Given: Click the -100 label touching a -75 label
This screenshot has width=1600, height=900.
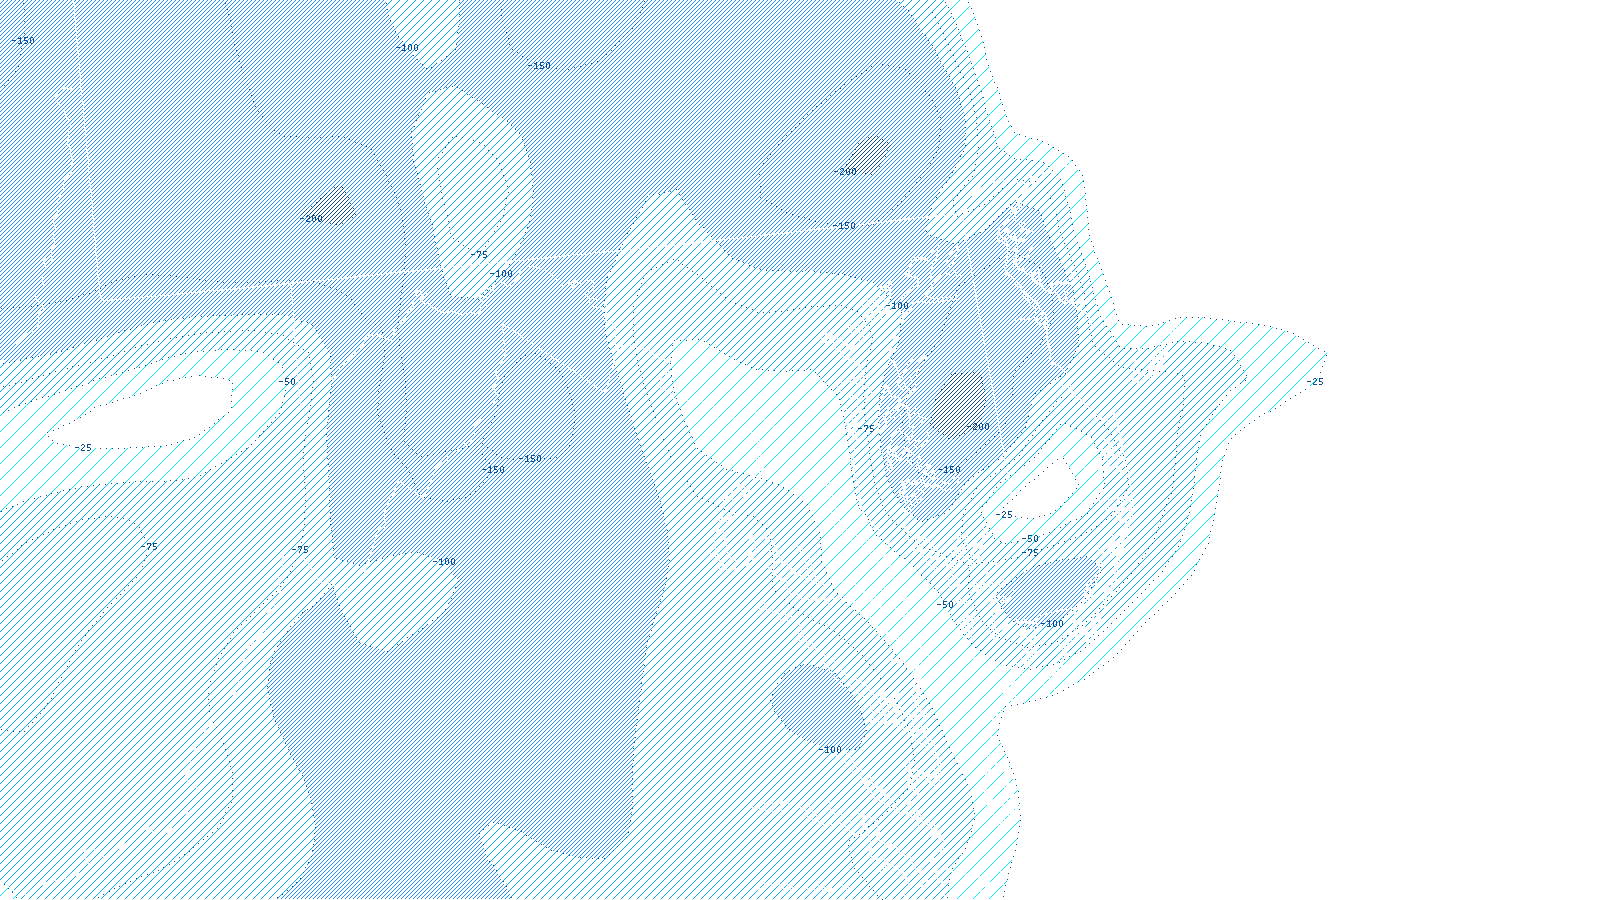Looking at the screenshot, I should [x=501, y=274].
